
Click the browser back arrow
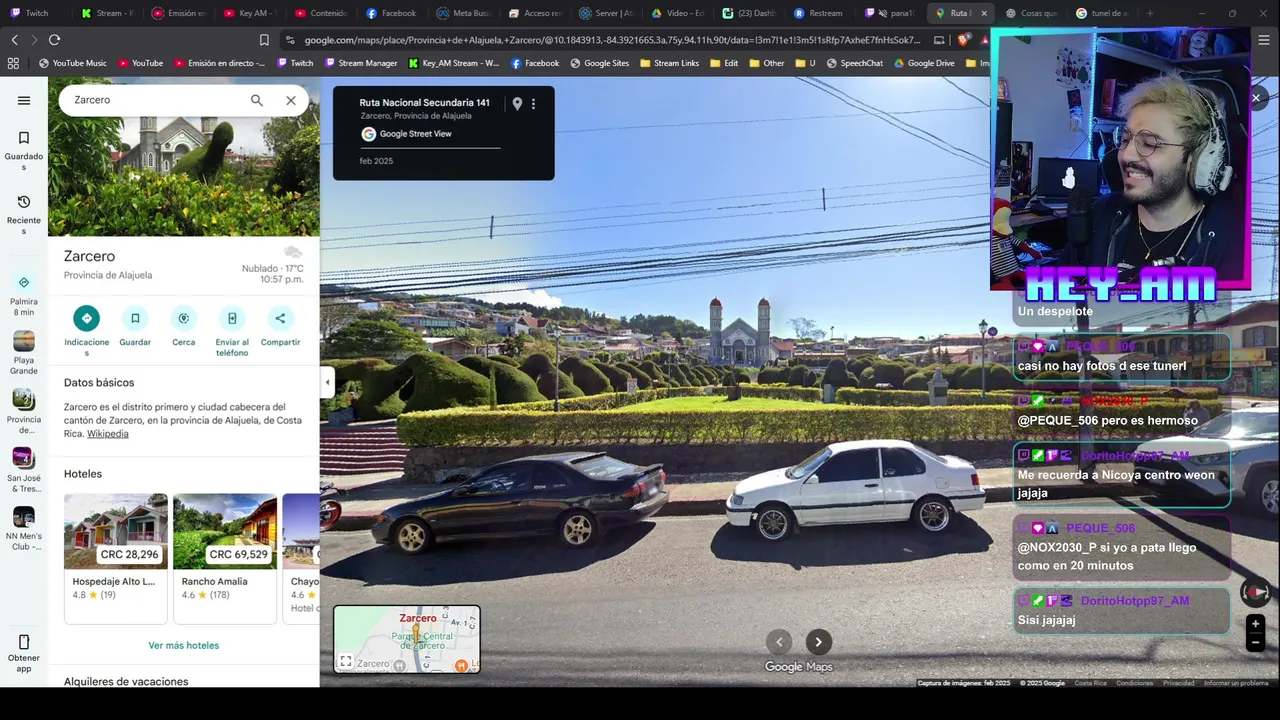(14, 40)
